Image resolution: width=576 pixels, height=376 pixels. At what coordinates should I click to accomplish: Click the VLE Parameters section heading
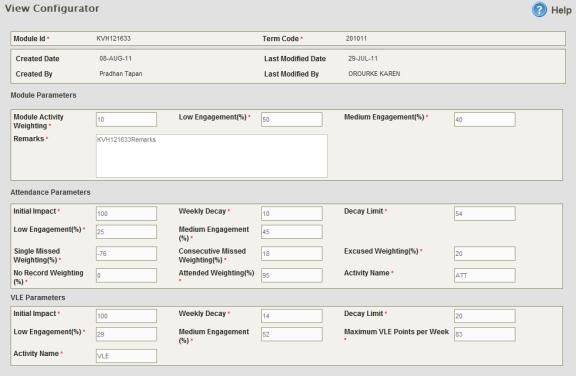(38, 298)
